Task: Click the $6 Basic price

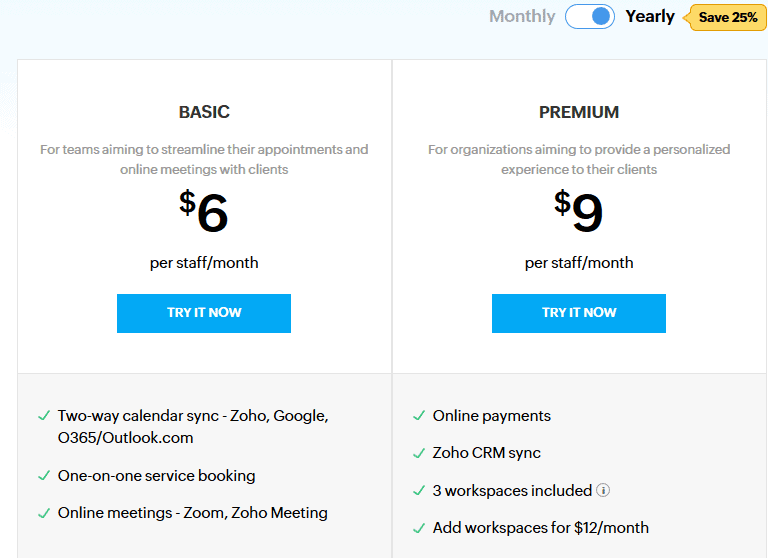Action: [x=204, y=212]
